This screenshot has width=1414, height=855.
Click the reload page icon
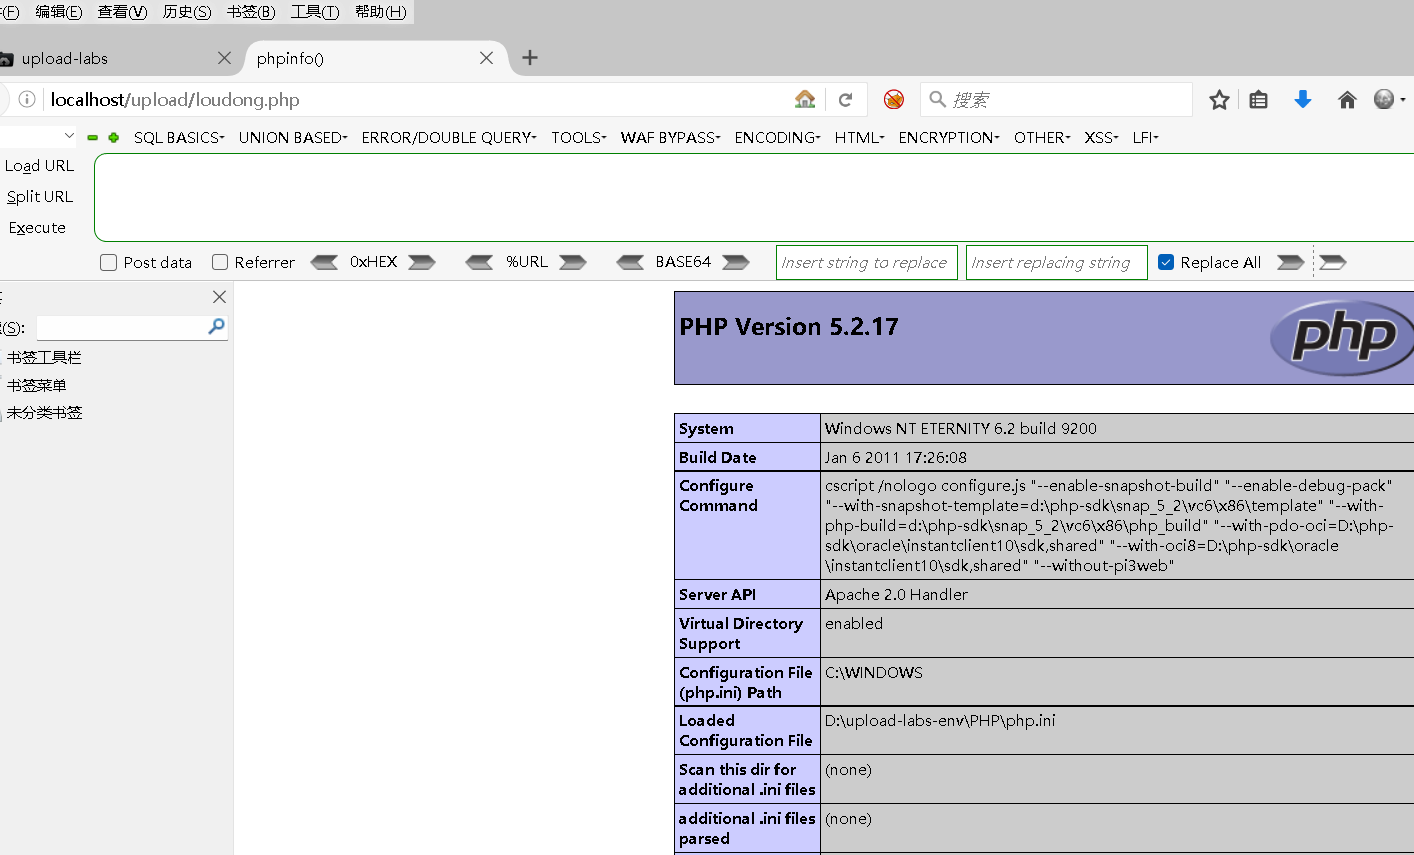point(845,100)
